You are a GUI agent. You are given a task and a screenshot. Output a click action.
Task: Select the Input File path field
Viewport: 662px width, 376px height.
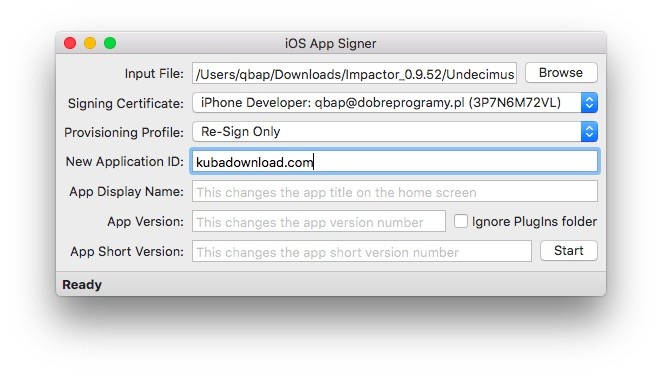pyautogui.click(x=354, y=73)
